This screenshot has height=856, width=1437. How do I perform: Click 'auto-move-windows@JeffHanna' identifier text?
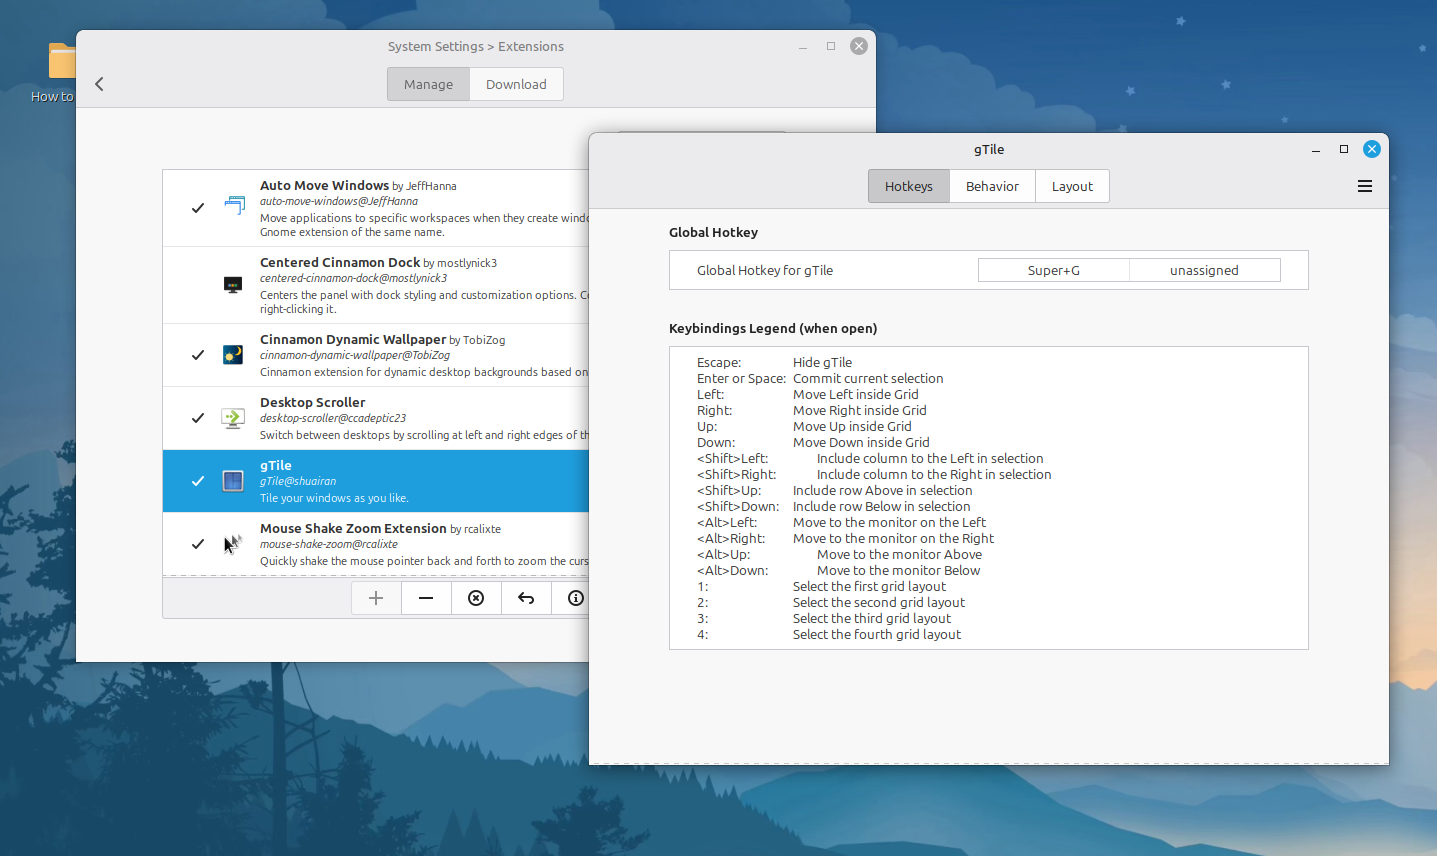(339, 201)
